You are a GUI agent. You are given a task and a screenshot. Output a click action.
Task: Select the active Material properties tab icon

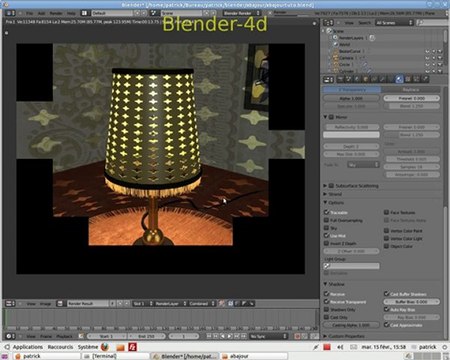coord(399,79)
